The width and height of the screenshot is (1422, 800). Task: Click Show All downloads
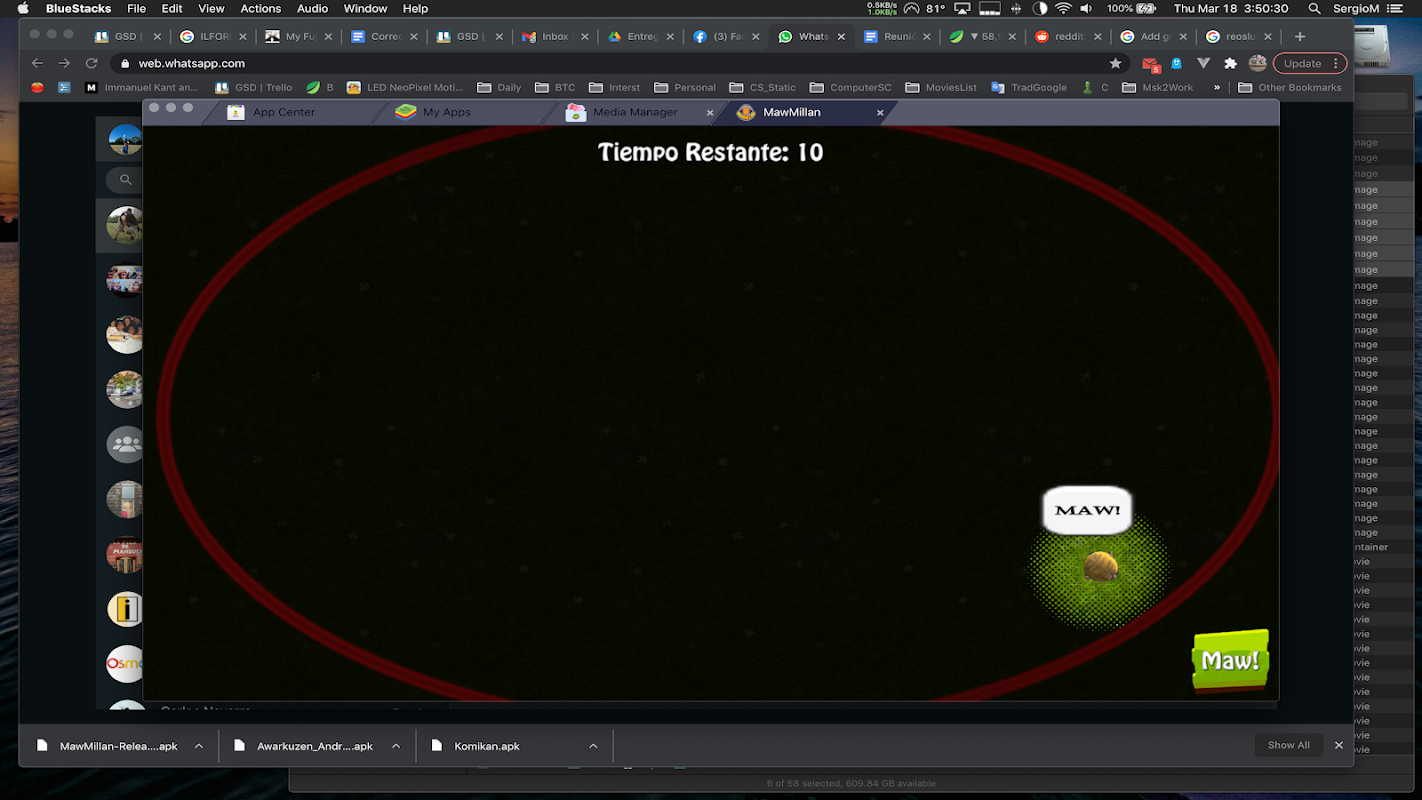tap(1288, 745)
